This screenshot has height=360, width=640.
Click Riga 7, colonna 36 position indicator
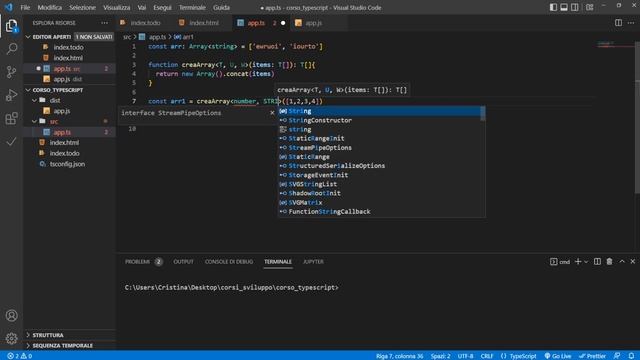pyautogui.click(x=400, y=356)
